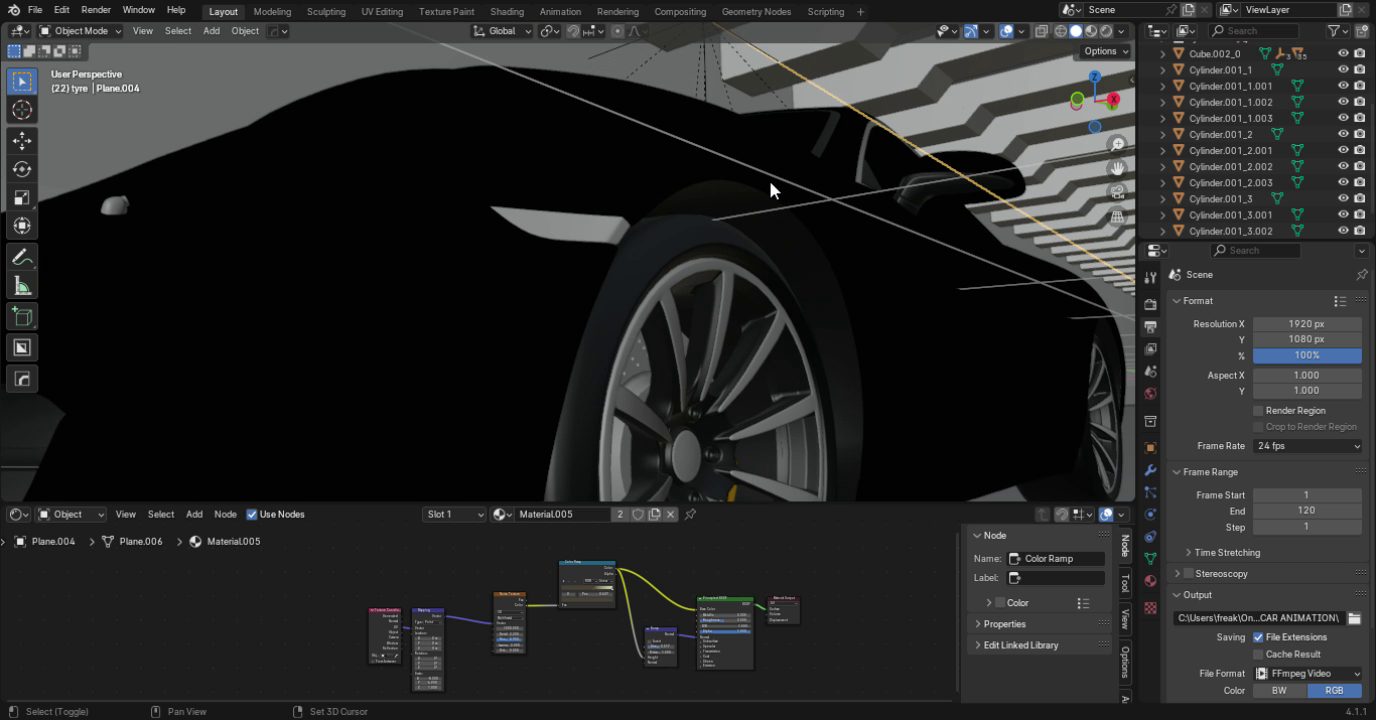The image size is (1376, 720).
Task: Toggle camera view icon in viewport
Action: 1118,192
